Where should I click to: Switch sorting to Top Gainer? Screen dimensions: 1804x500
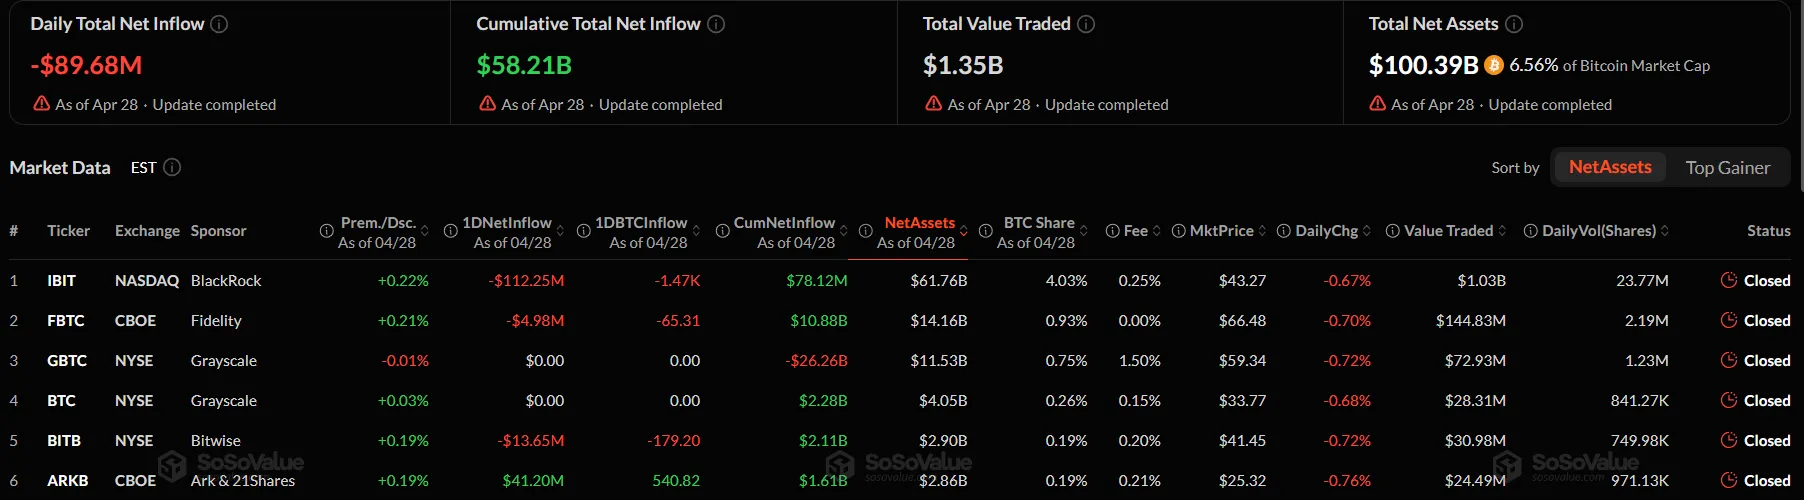1727,168
